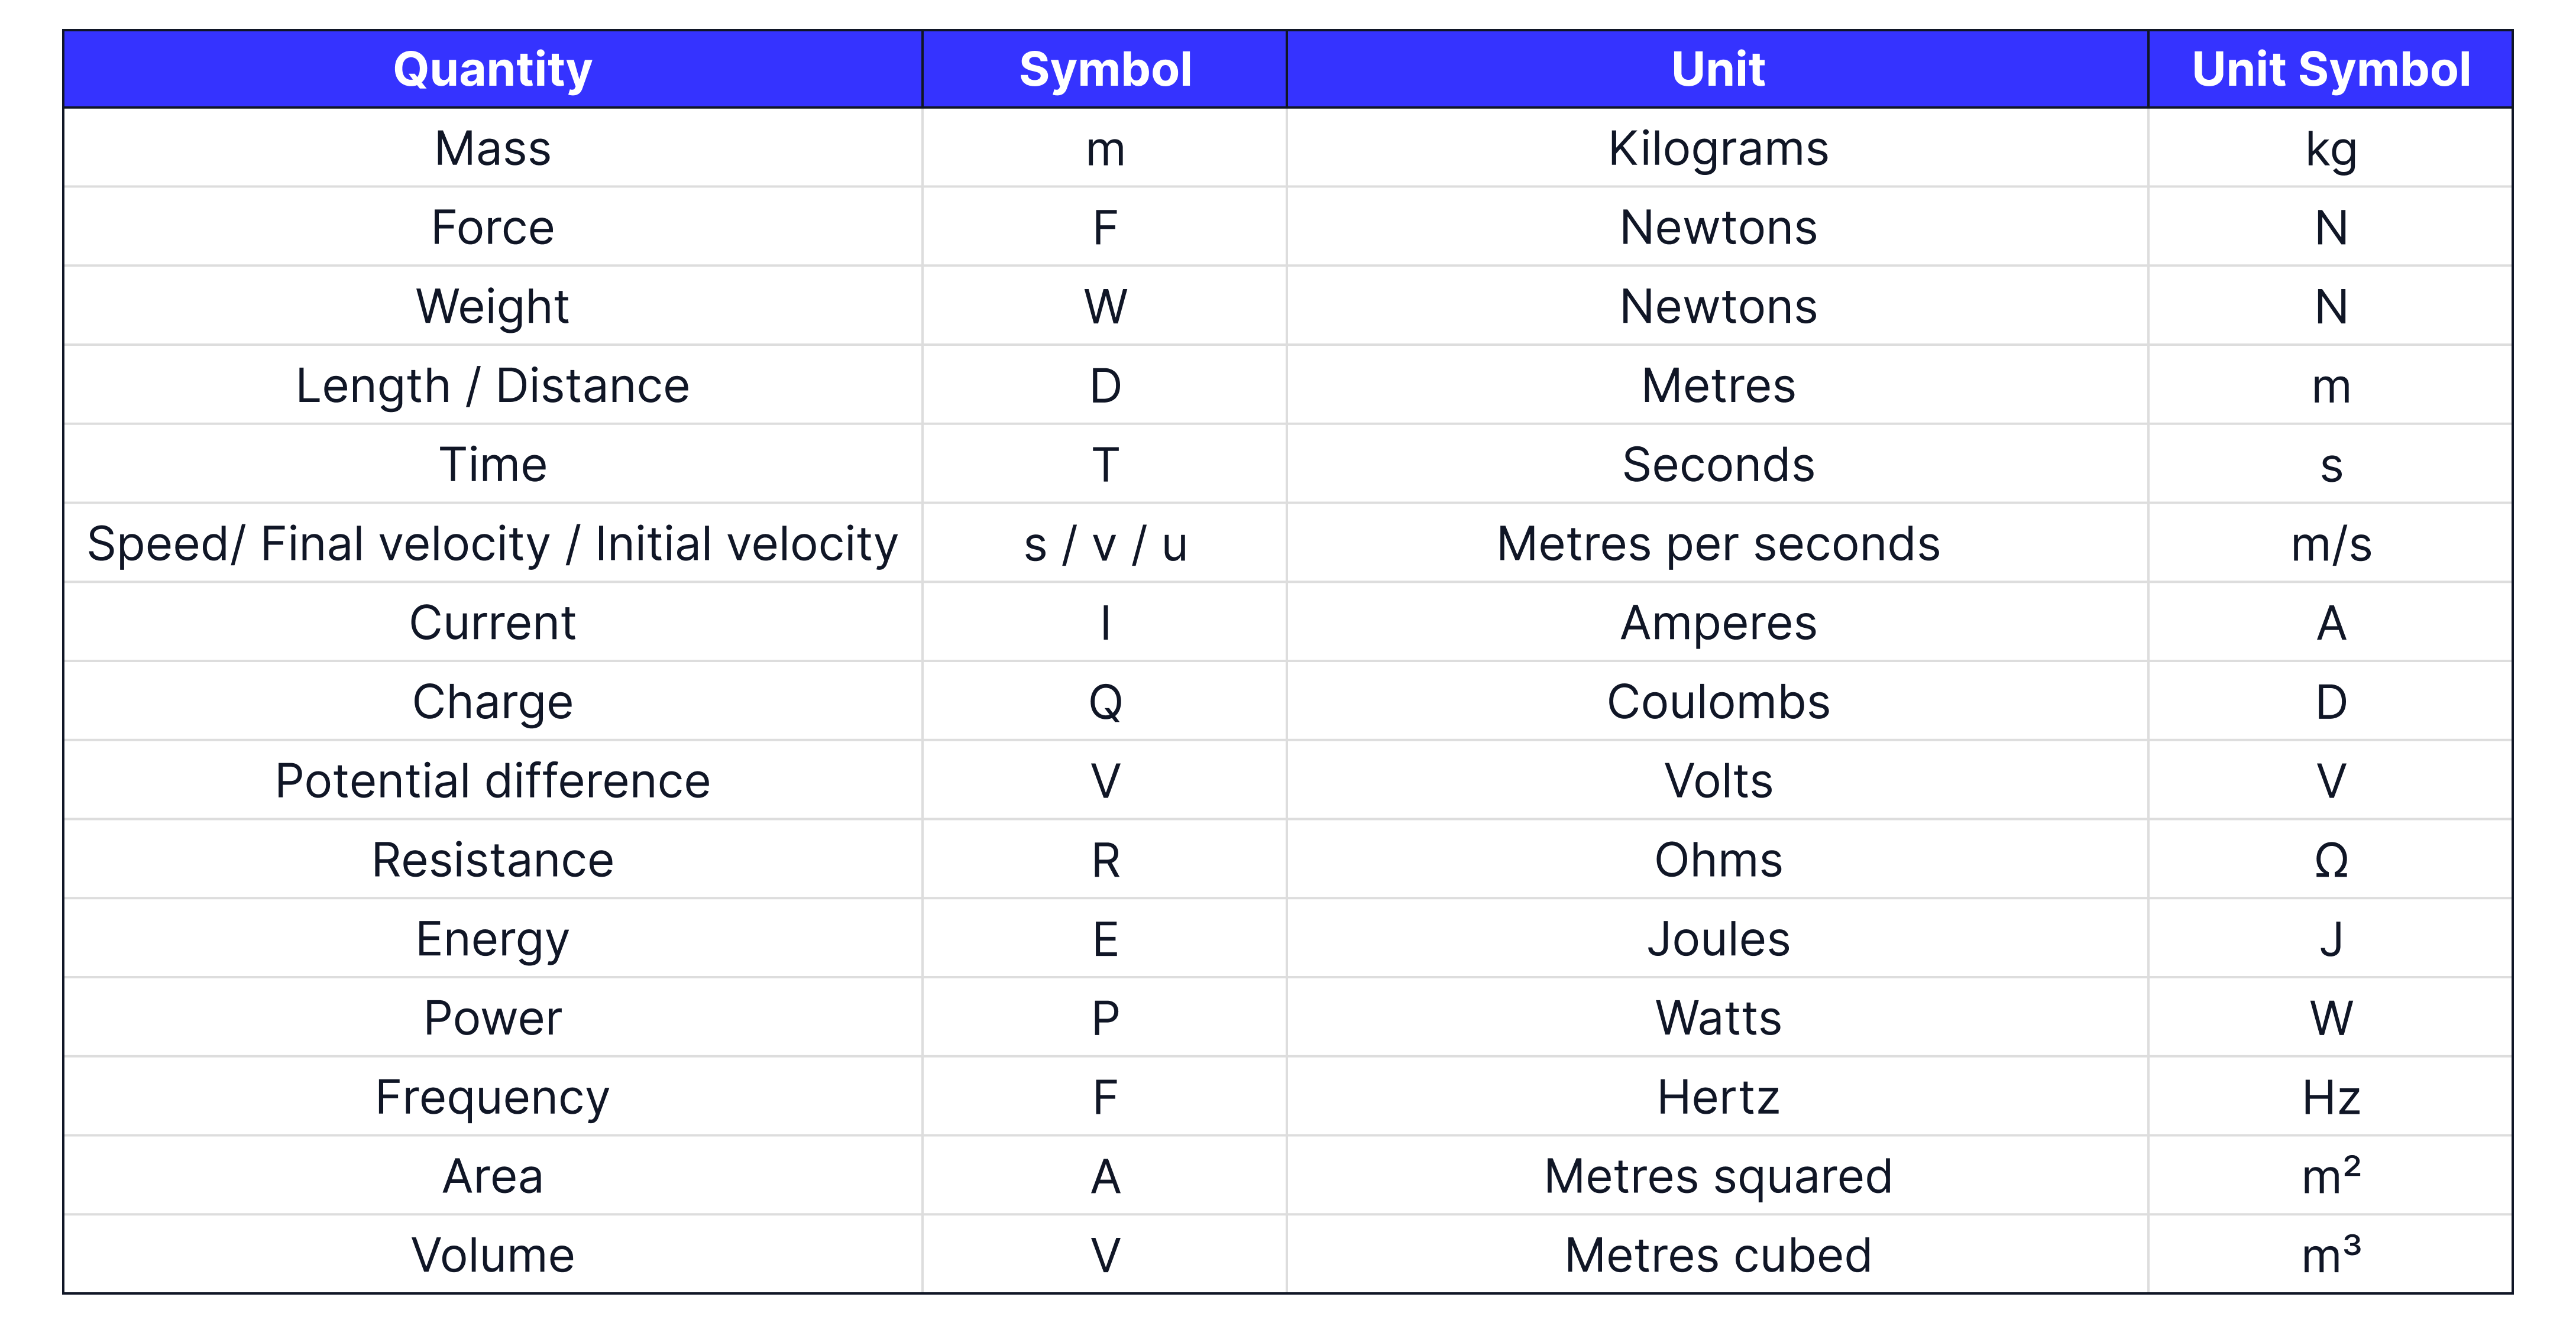Select the Kilograms unit cell
The height and width of the screenshot is (1323, 2576).
point(1718,149)
